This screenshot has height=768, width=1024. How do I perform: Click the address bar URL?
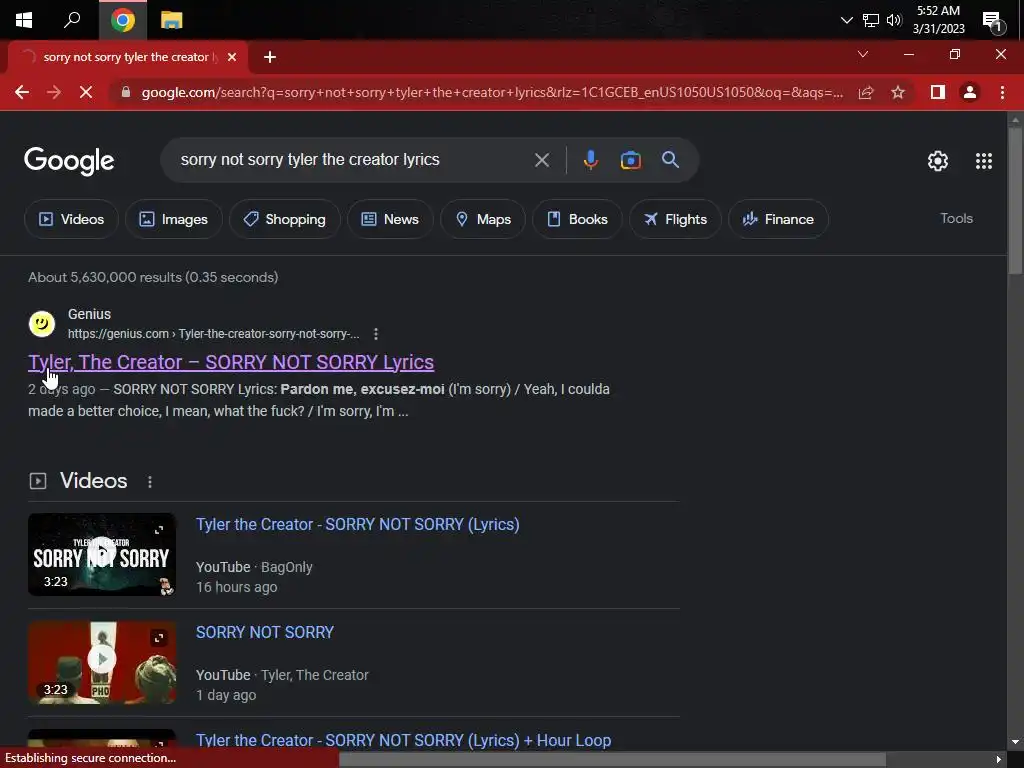click(492, 92)
